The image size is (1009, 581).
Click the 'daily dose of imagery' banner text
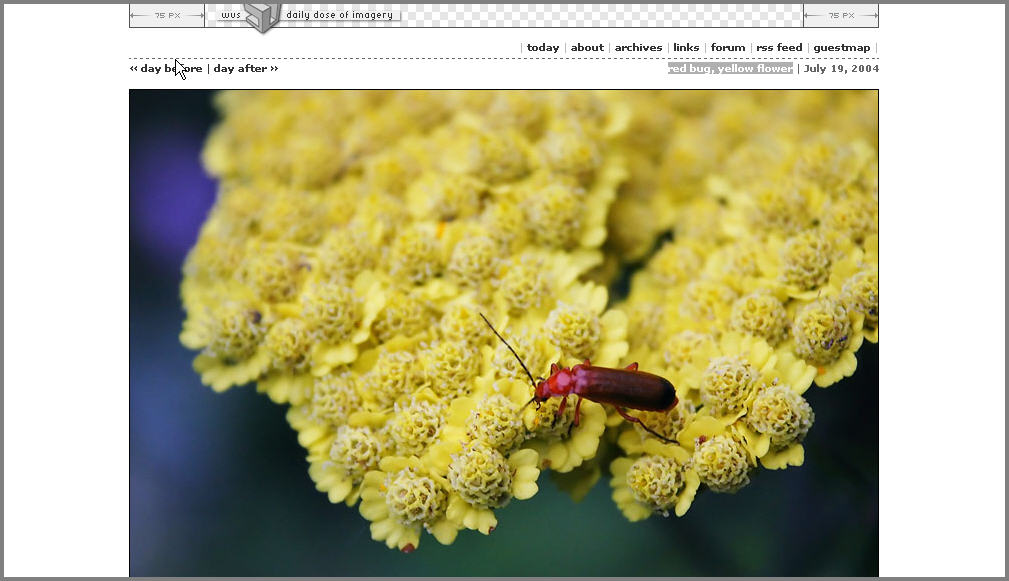coord(339,15)
